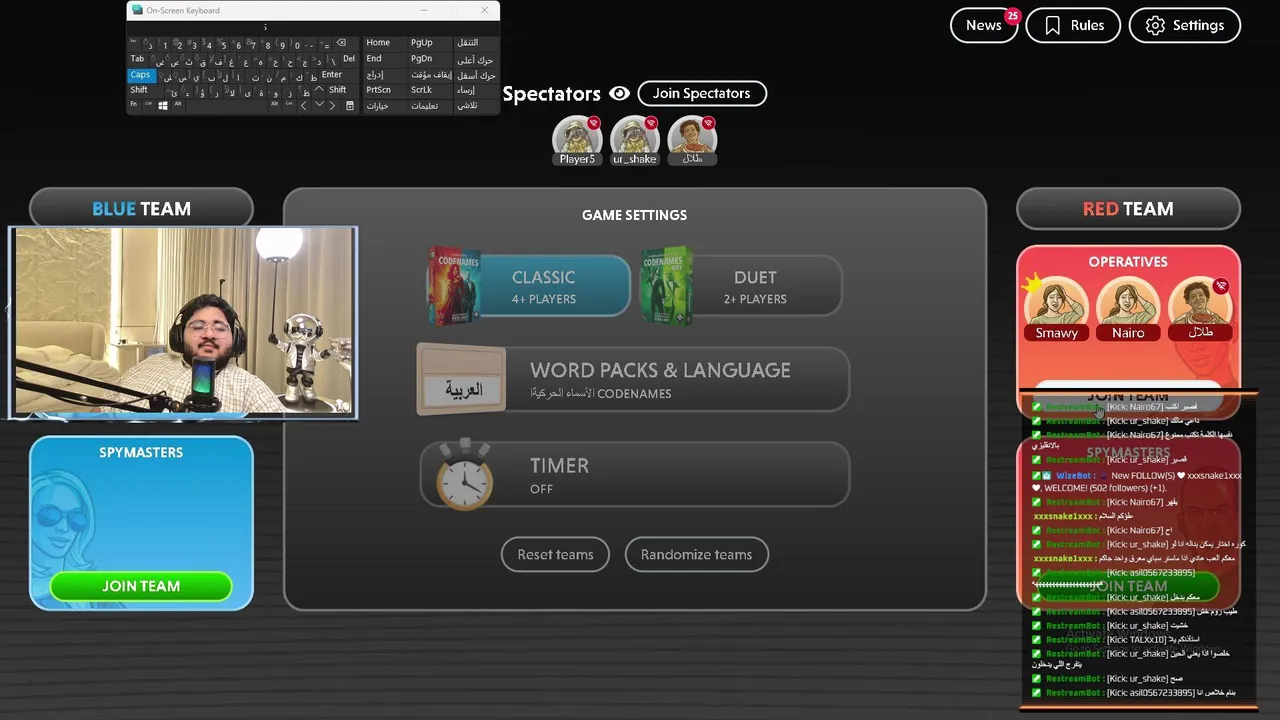
Task: Click the number 5 key on On-Screen Keyboard
Action: pos(224,43)
